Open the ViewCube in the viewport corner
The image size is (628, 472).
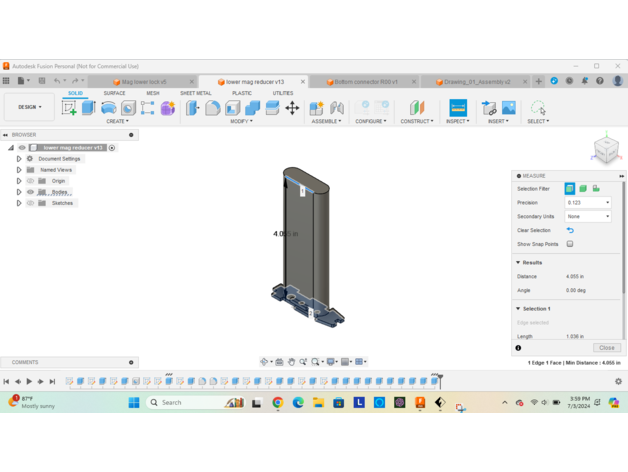point(606,150)
